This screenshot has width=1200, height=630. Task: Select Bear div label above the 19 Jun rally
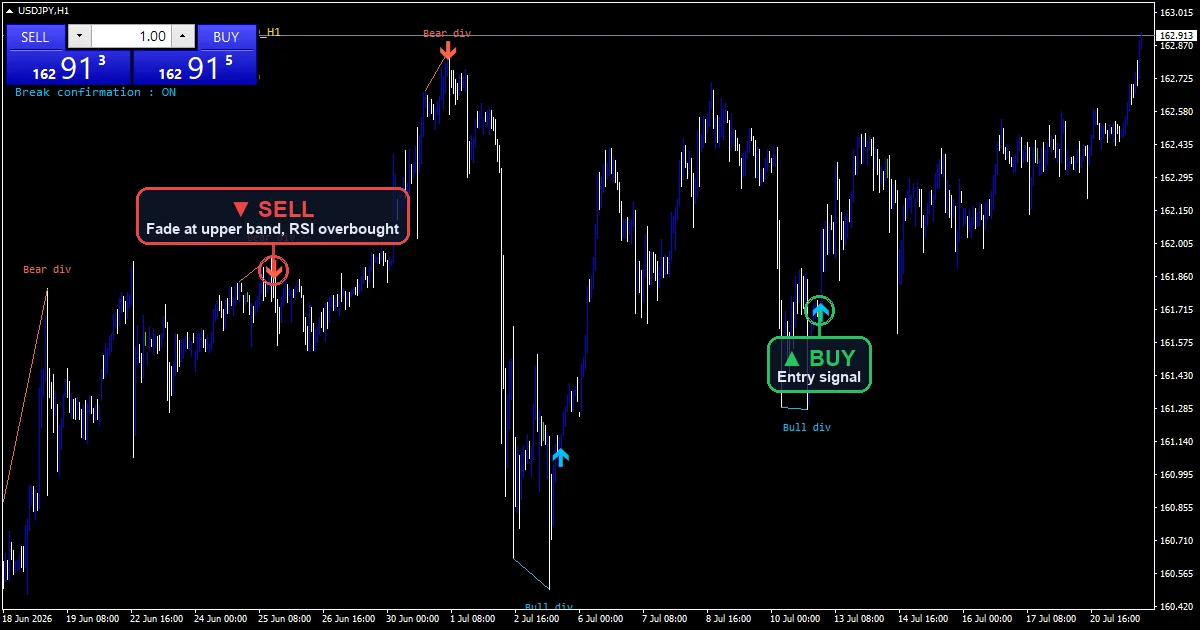(47, 269)
